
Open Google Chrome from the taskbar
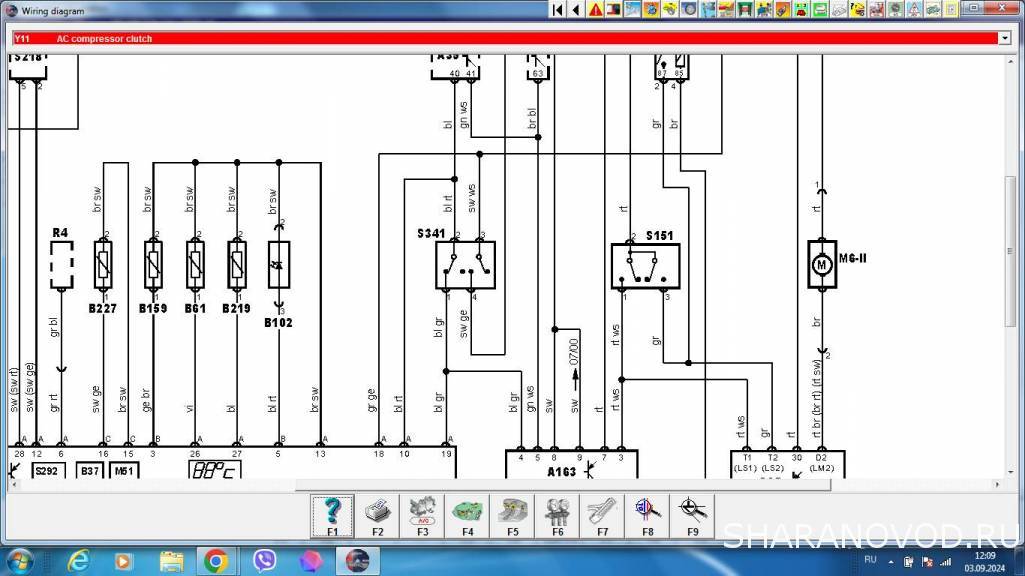point(215,560)
